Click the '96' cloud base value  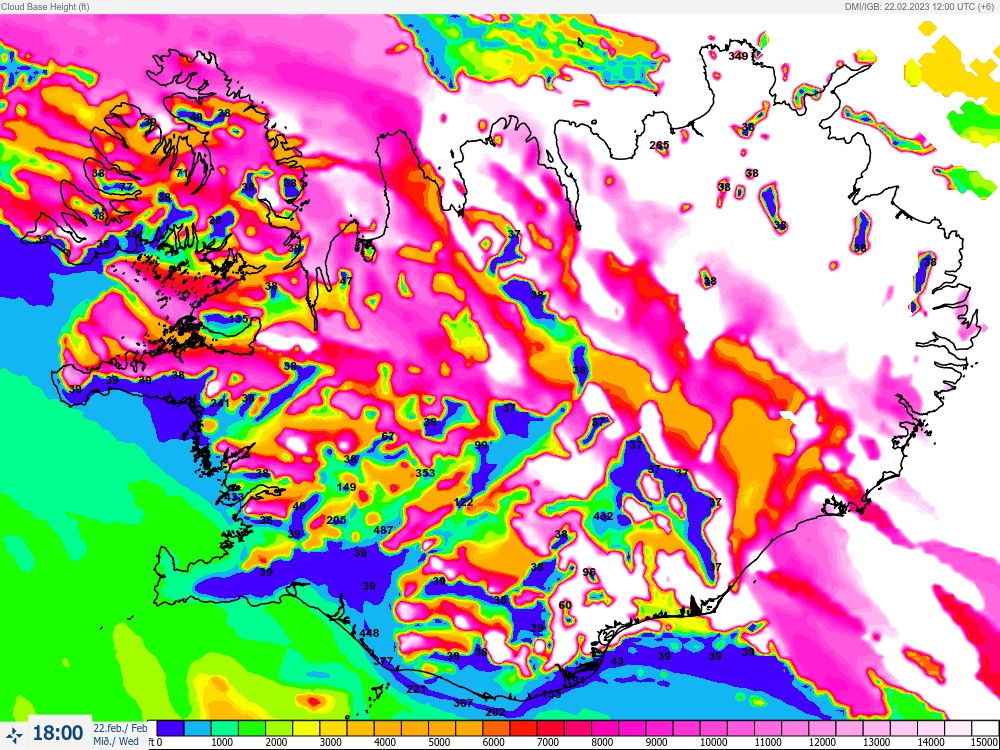(x=589, y=572)
